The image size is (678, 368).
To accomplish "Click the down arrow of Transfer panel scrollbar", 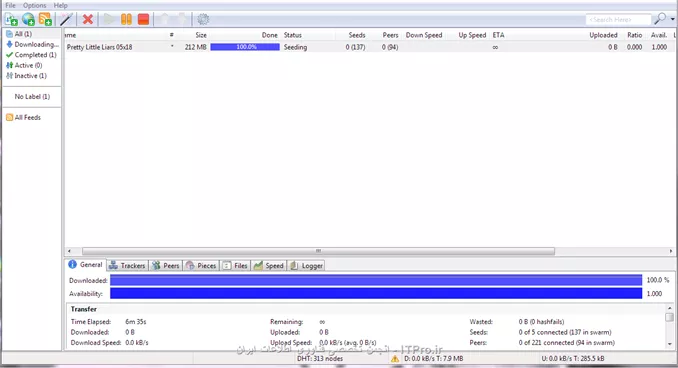I will click(670, 344).
